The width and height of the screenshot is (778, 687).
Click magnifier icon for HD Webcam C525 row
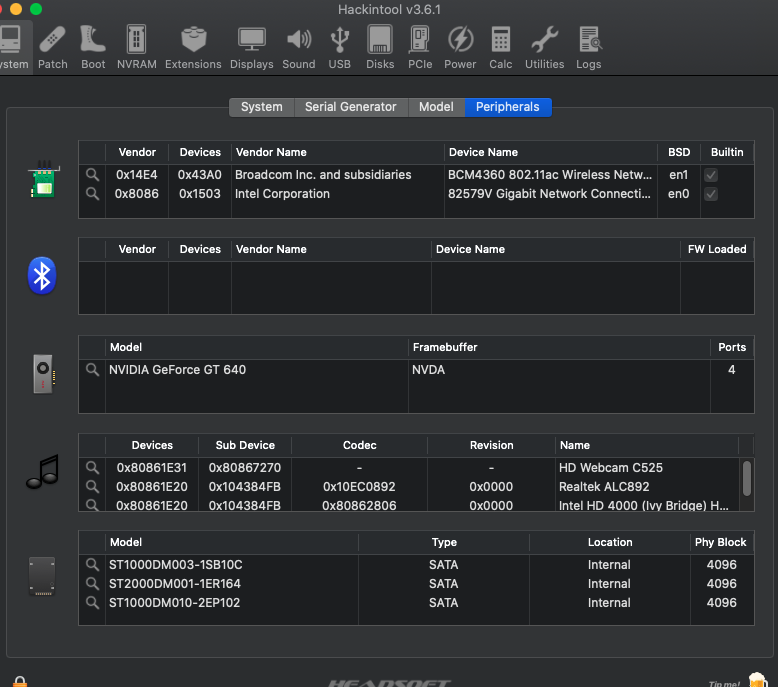pos(92,467)
